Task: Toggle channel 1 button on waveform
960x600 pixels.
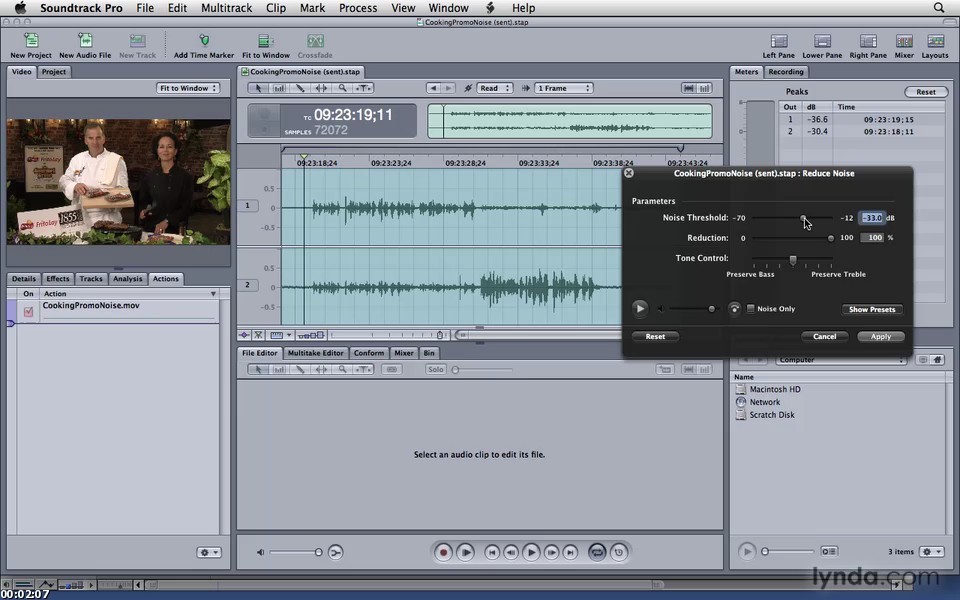Action: tap(247, 206)
